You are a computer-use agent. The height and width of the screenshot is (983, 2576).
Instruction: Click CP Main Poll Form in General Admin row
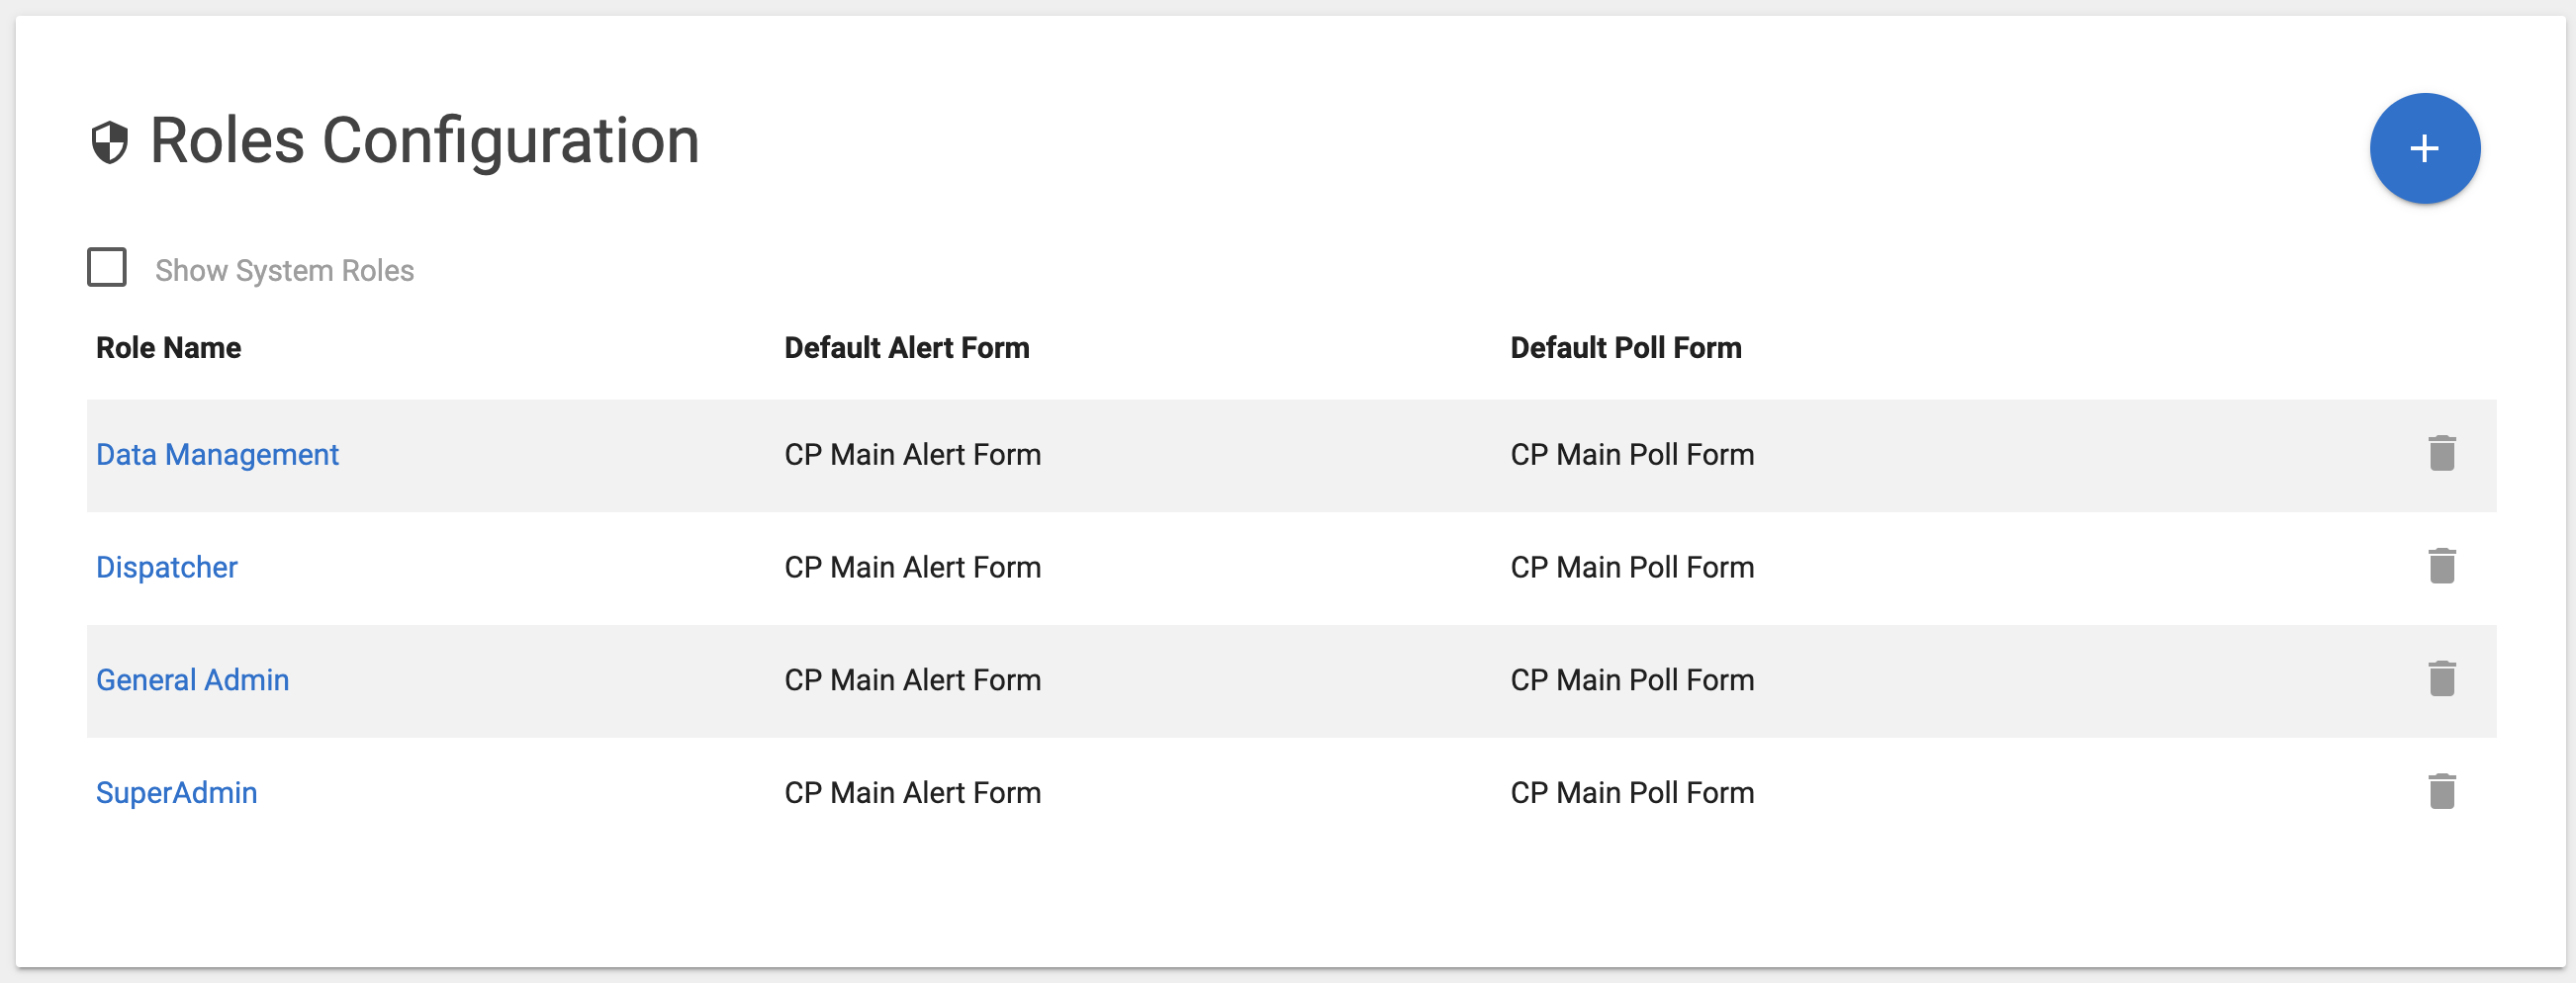1631,680
